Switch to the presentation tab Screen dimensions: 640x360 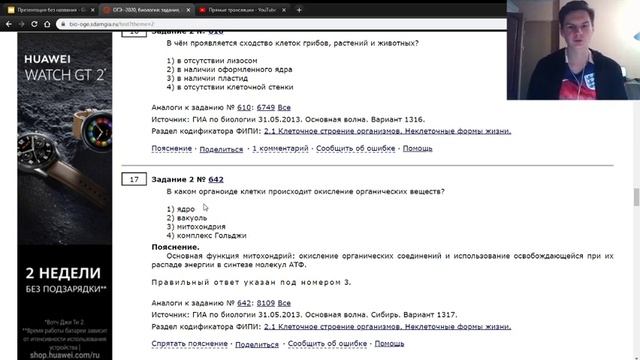[x=51, y=10]
